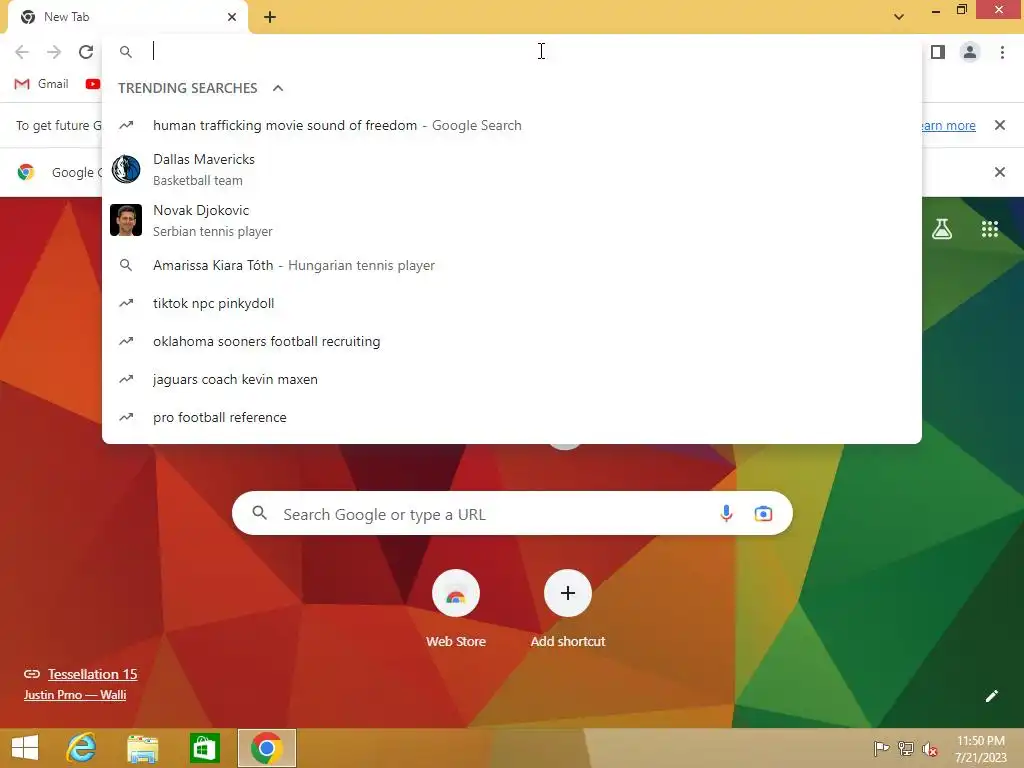The image size is (1024, 768).
Task: Open the Chrome three-dot menu
Action: coord(1002,52)
